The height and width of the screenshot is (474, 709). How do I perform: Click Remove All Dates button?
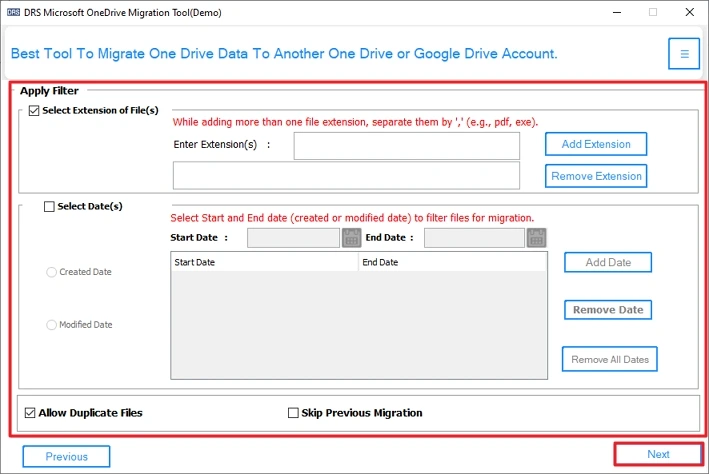coord(610,360)
